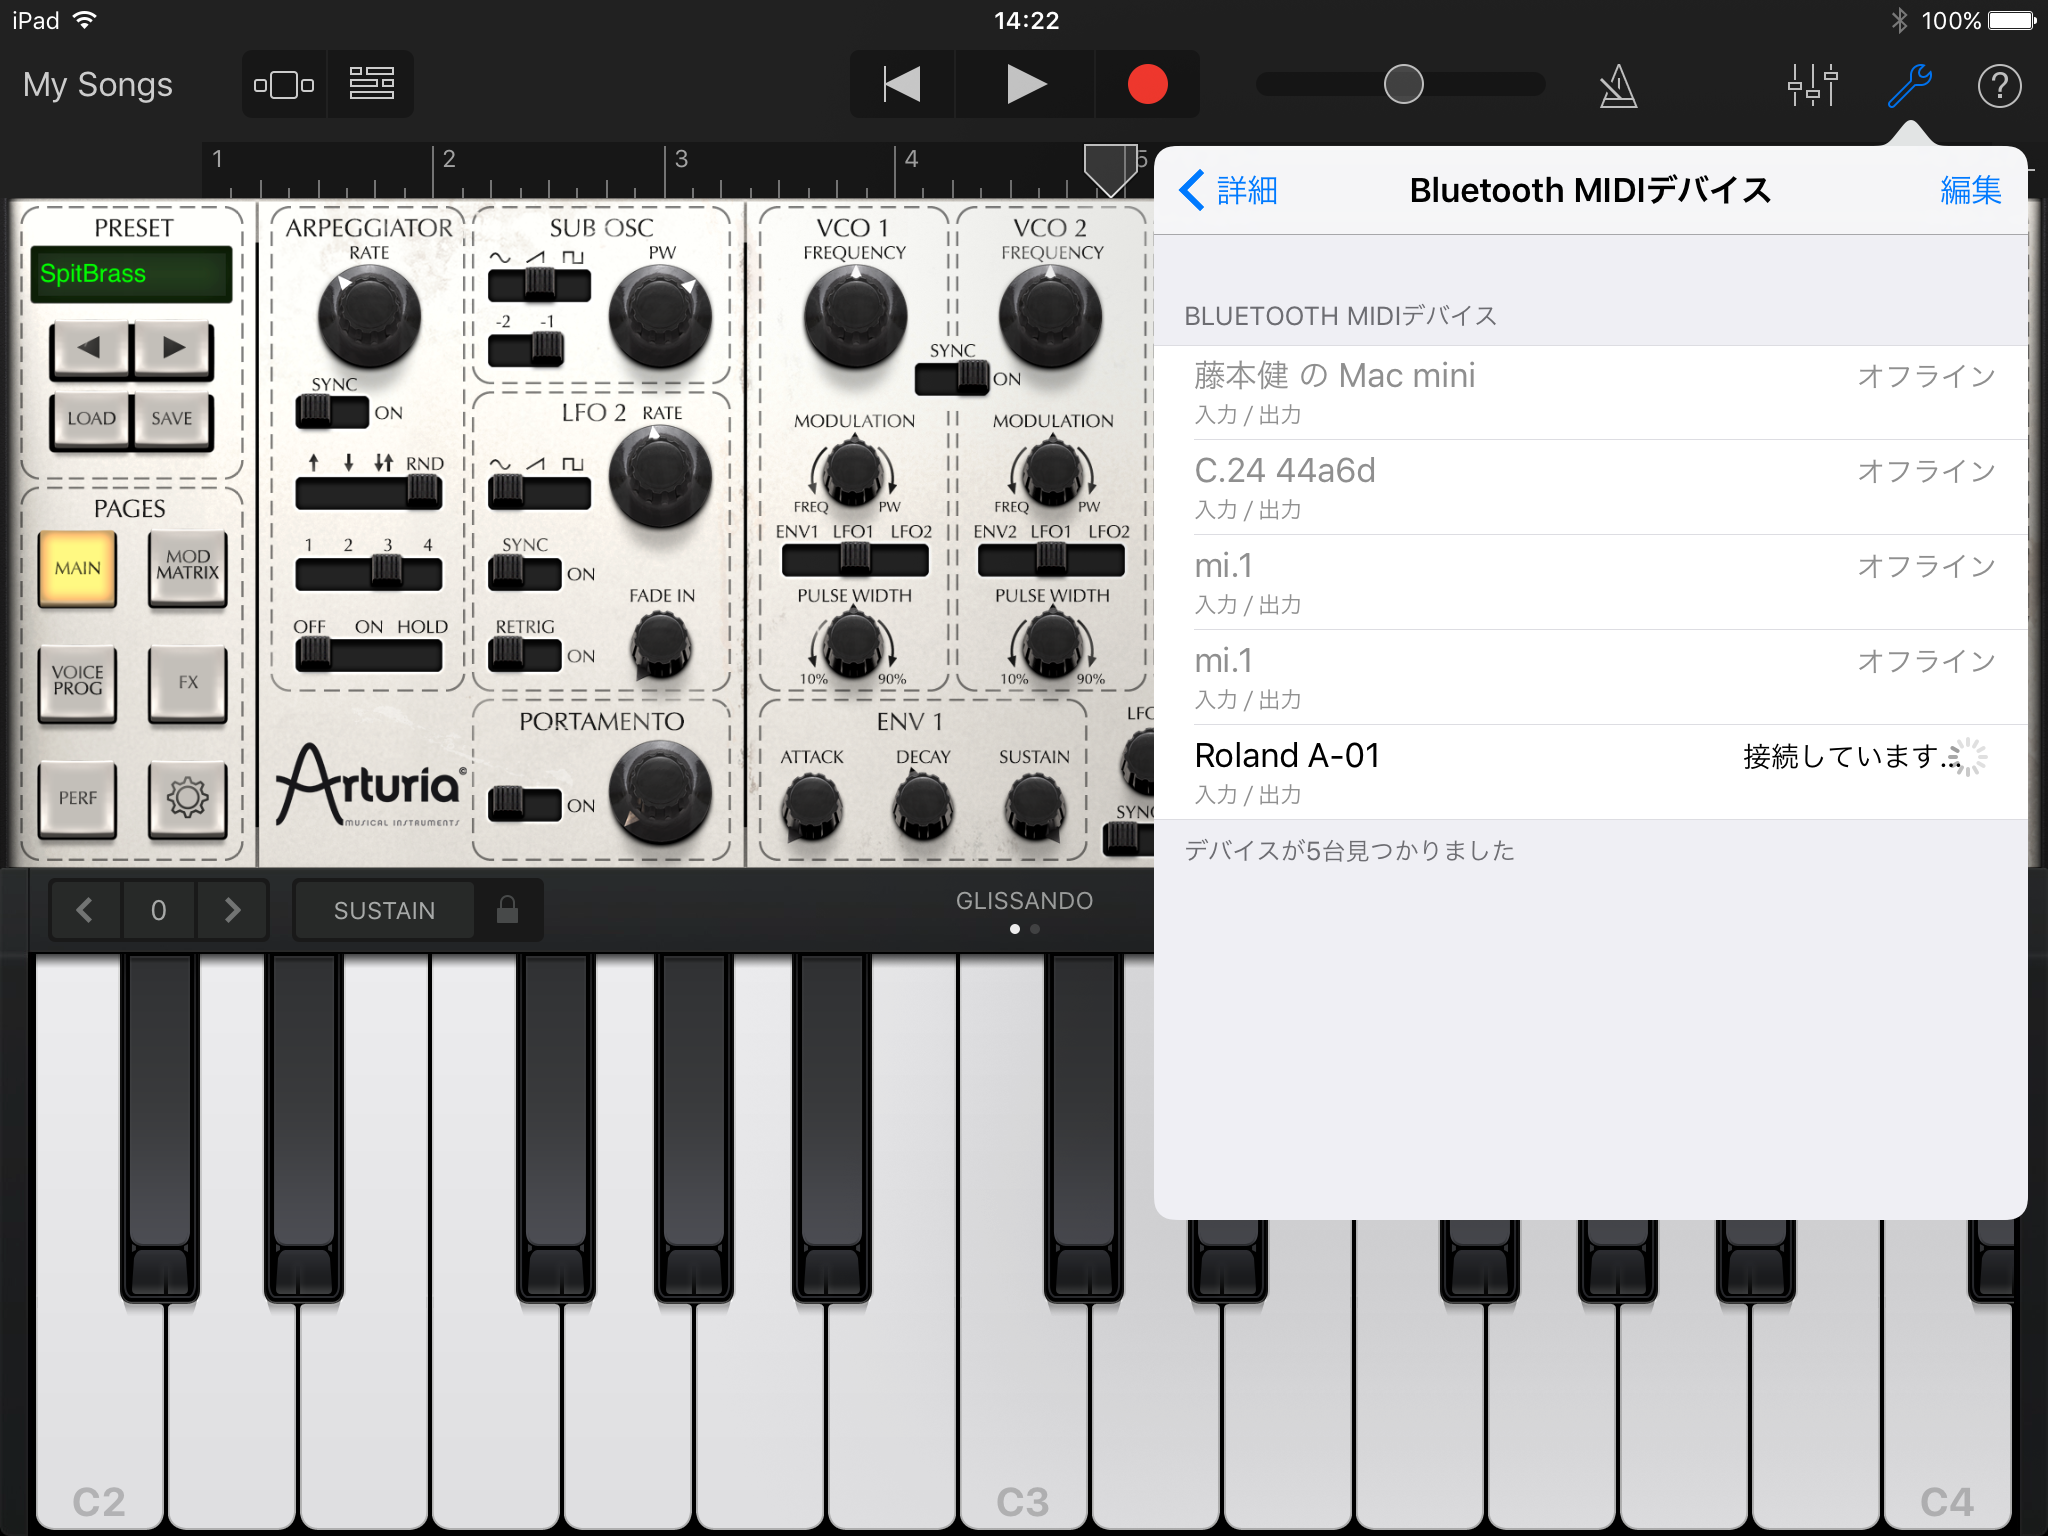Select 藤本健 の Mac mini device
2048x1536 pixels.
tap(1590, 392)
